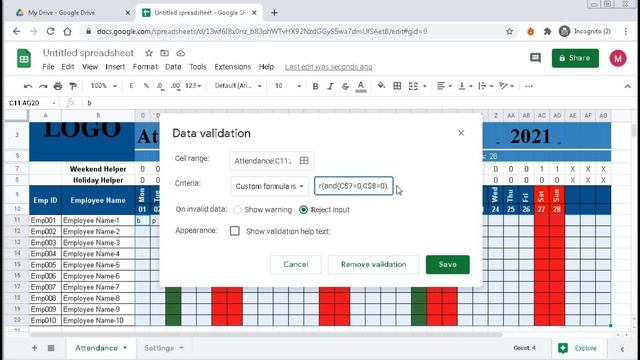Toggle strikethrough formatting

pos(345,86)
